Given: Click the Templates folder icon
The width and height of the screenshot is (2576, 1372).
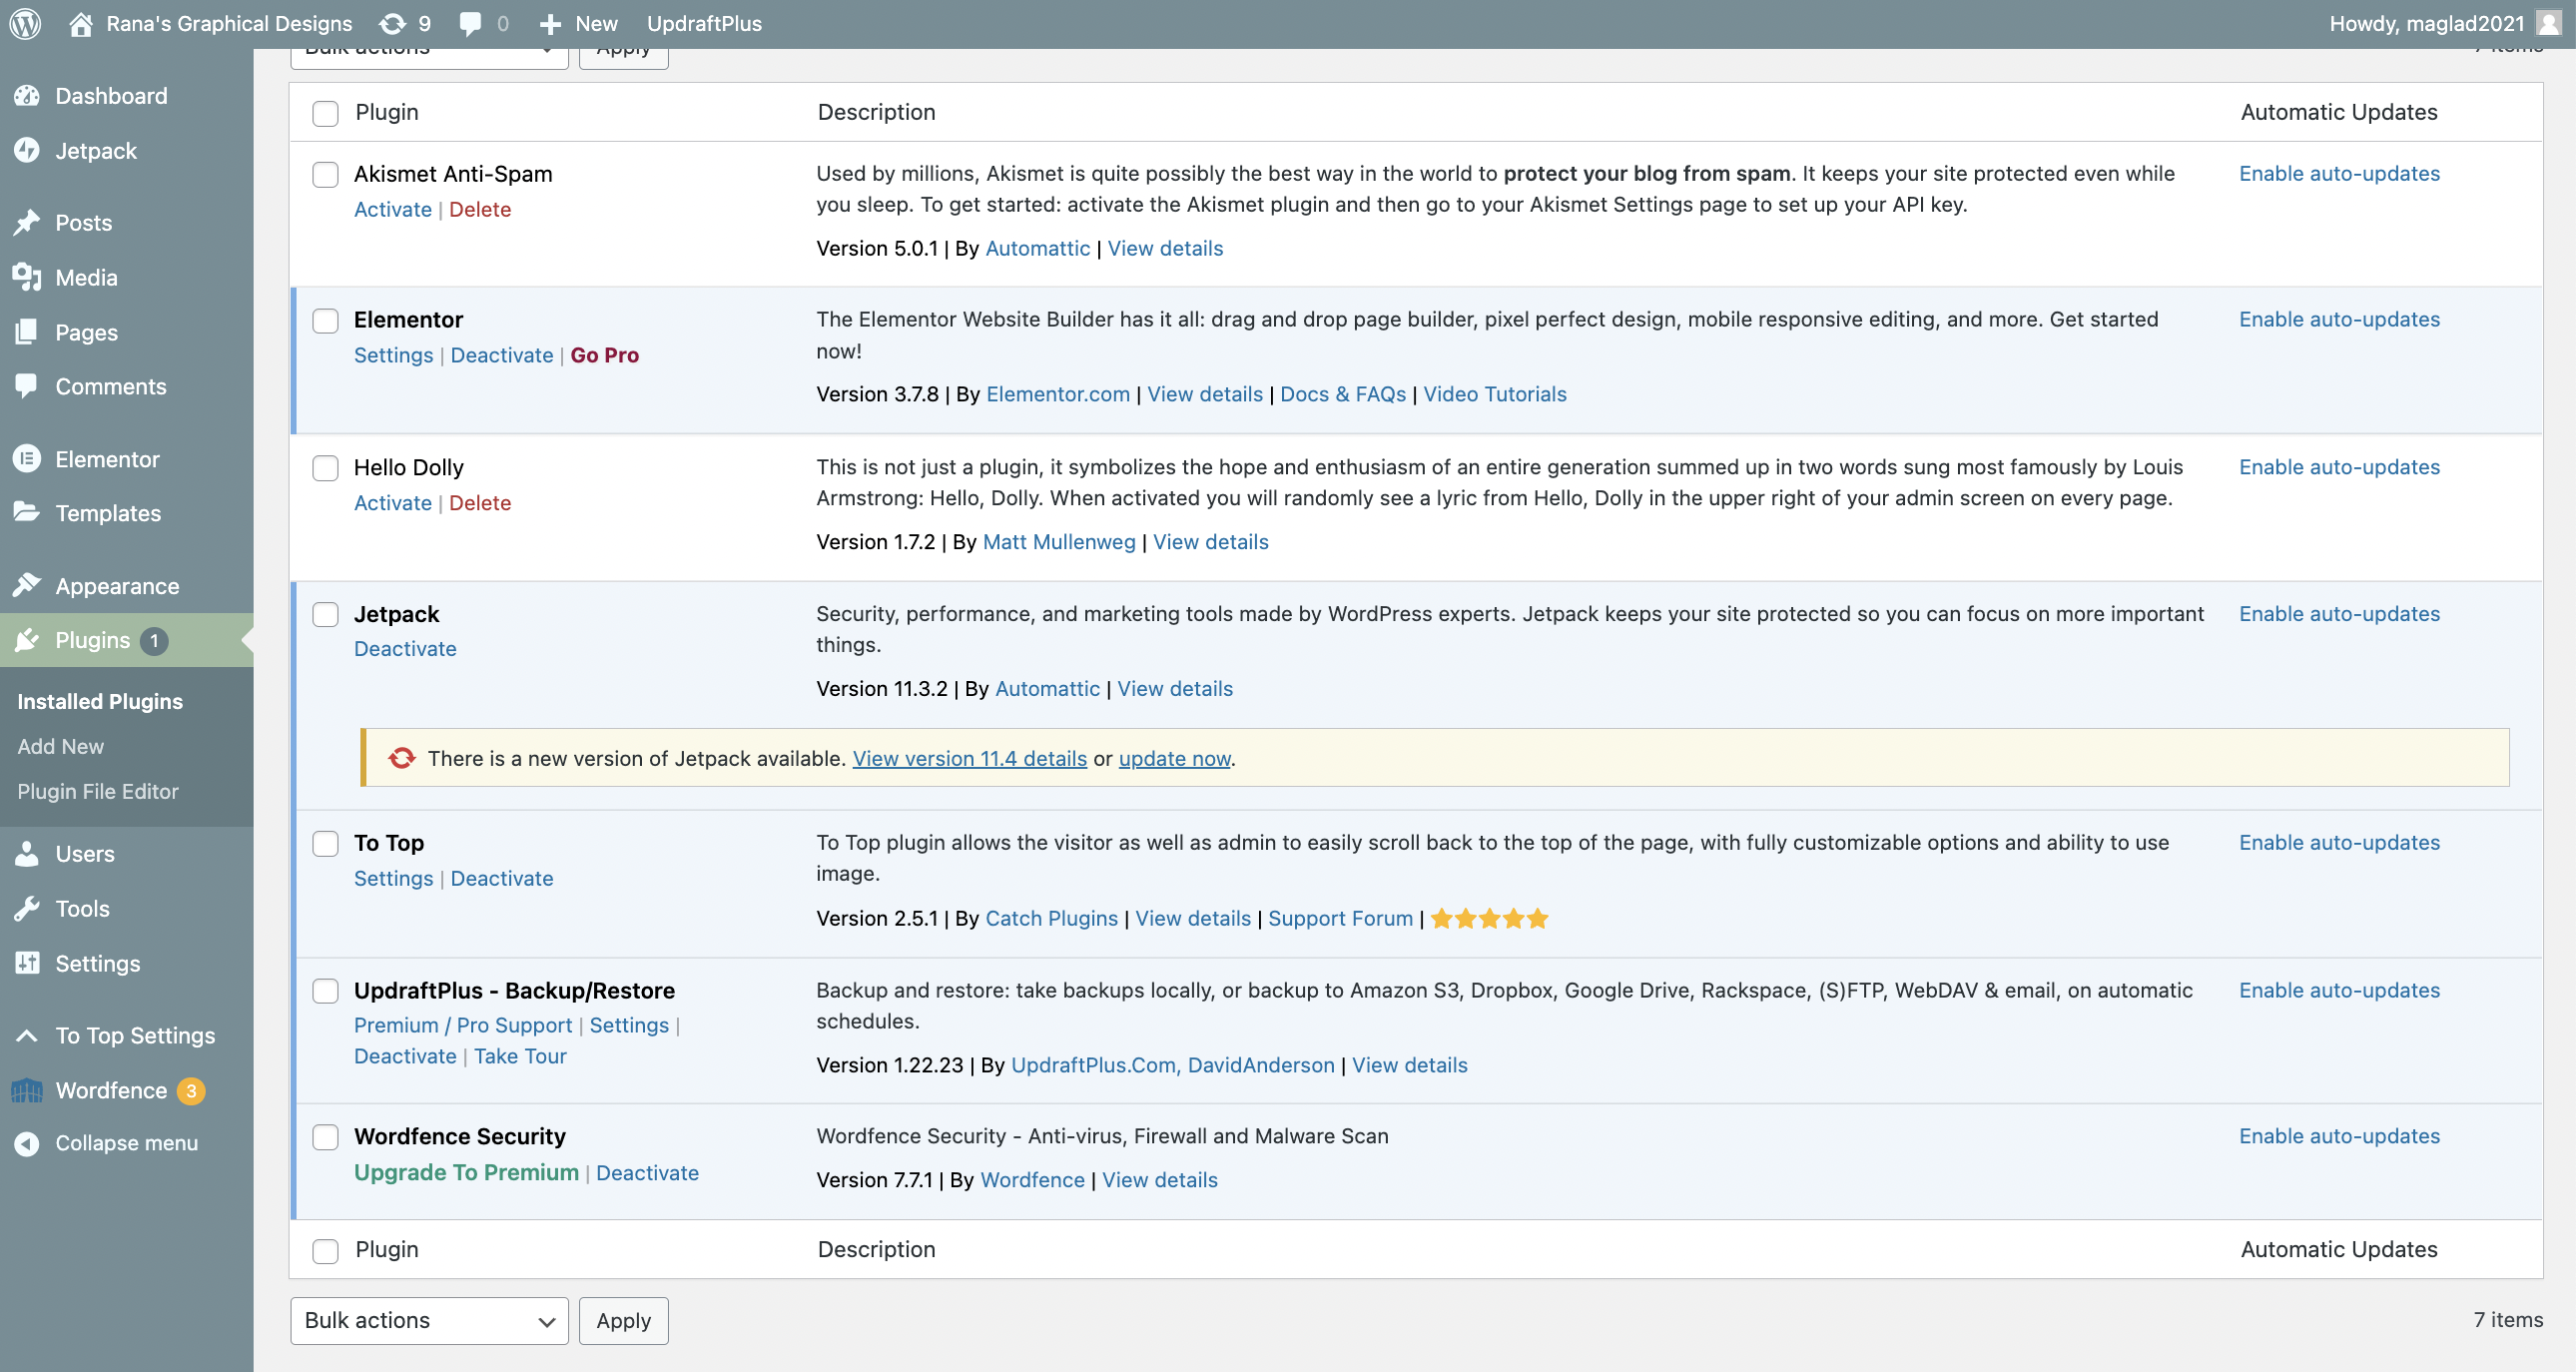Looking at the screenshot, I should (27, 513).
